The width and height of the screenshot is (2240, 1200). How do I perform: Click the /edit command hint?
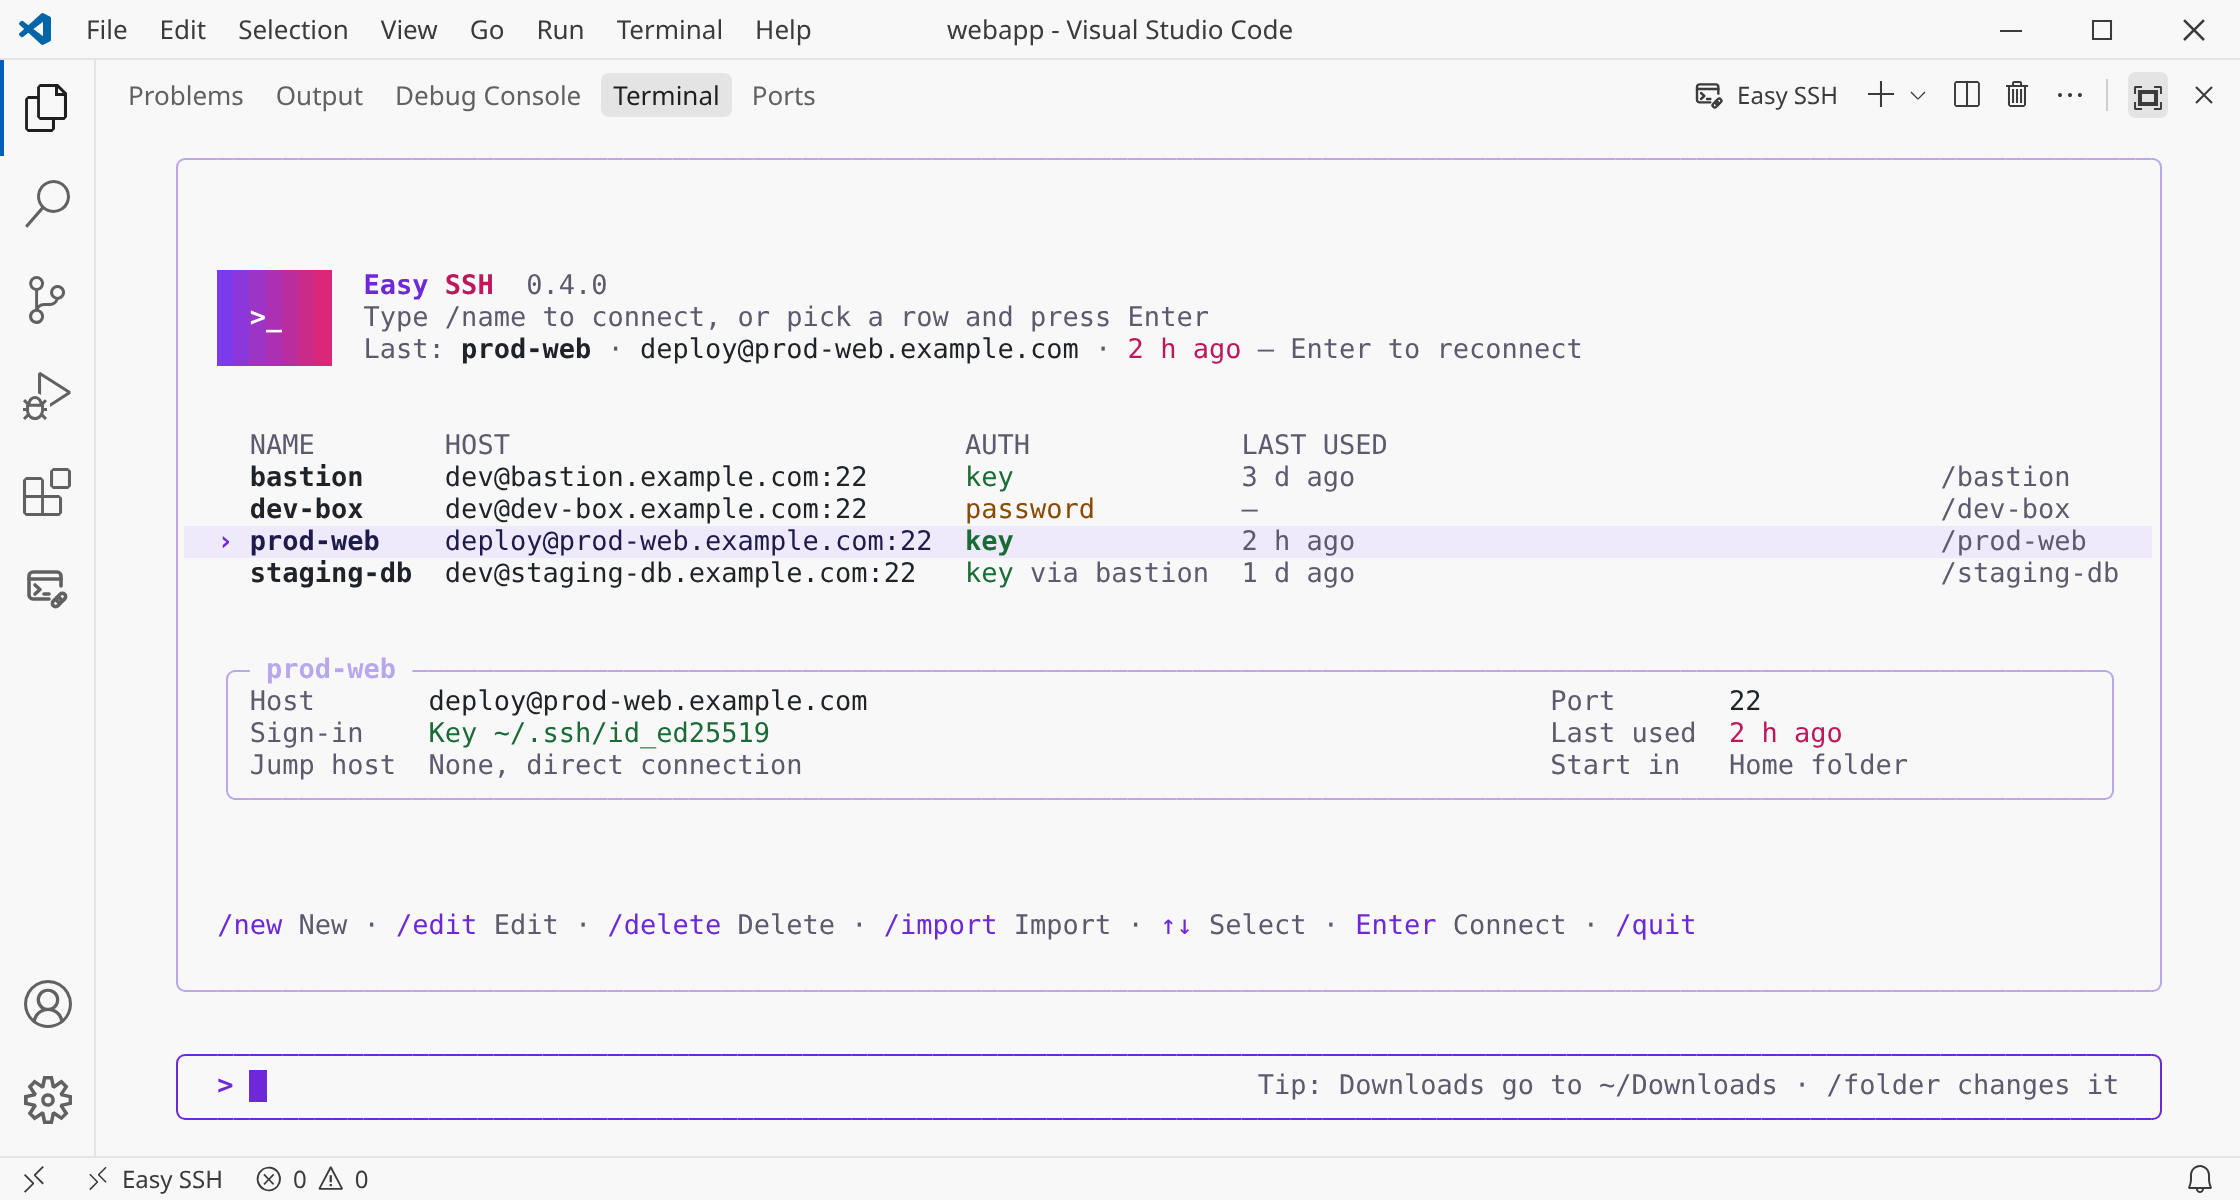point(436,925)
